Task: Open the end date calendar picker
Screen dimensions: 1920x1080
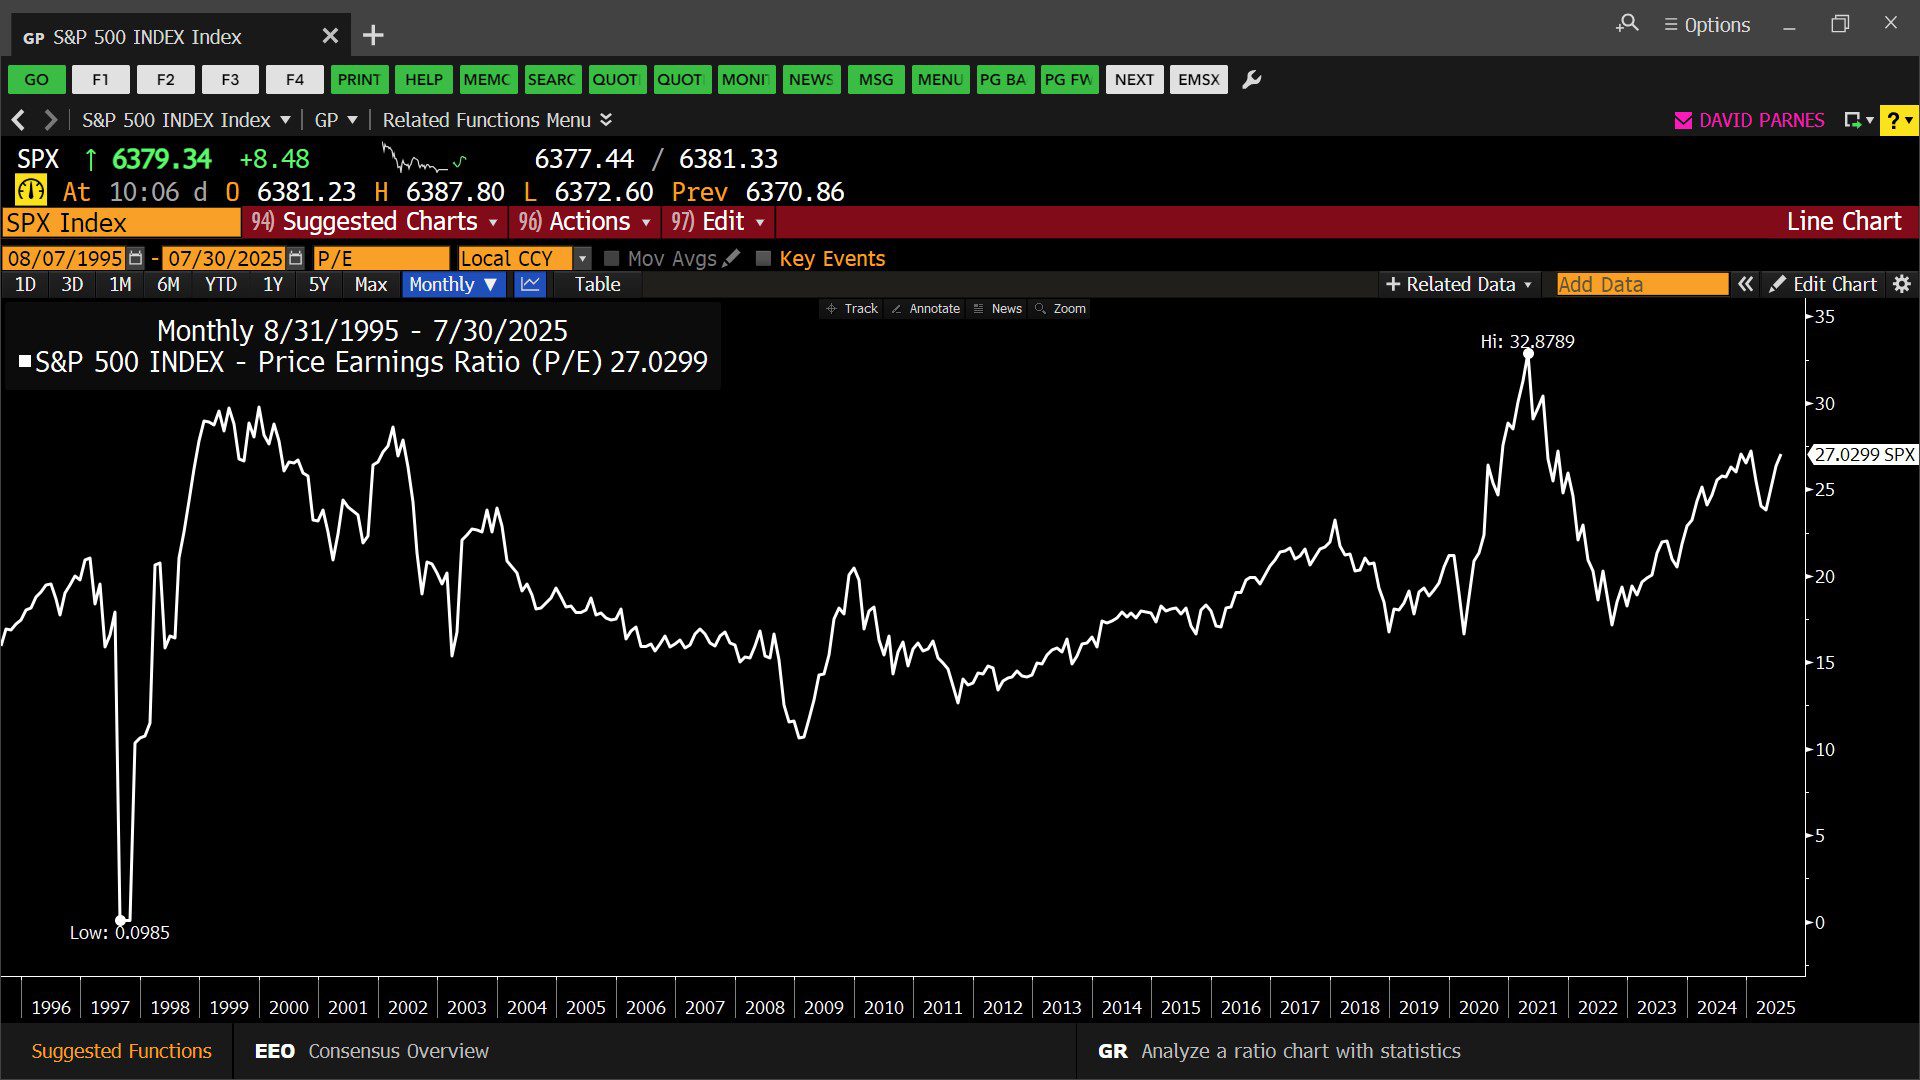Action: [295, 258]
